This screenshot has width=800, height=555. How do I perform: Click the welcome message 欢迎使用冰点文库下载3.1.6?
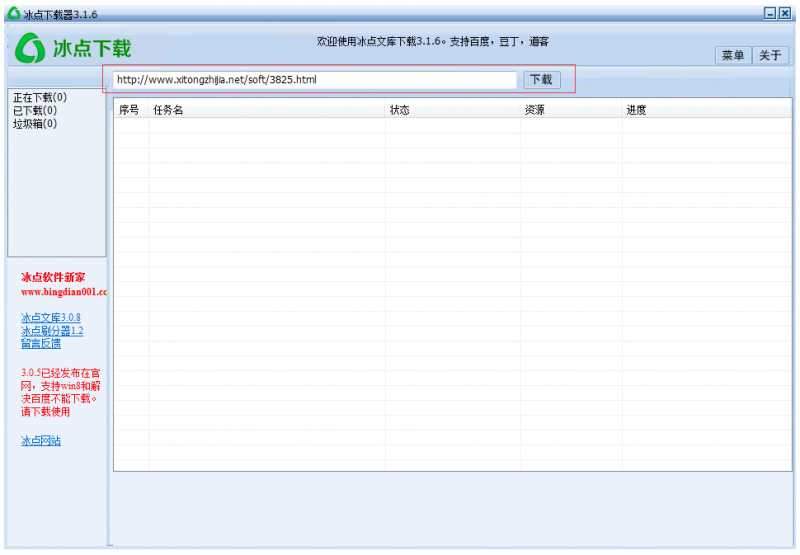pos(433,41)
